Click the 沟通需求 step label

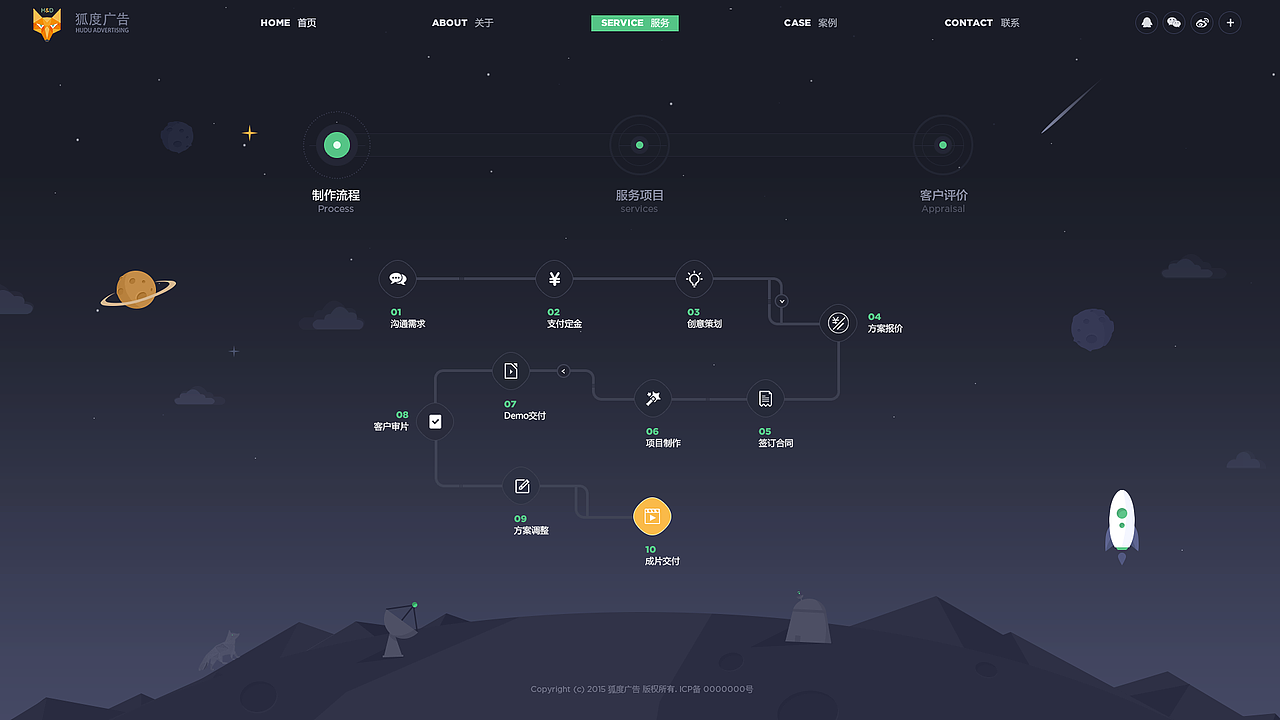pos(408,324)
